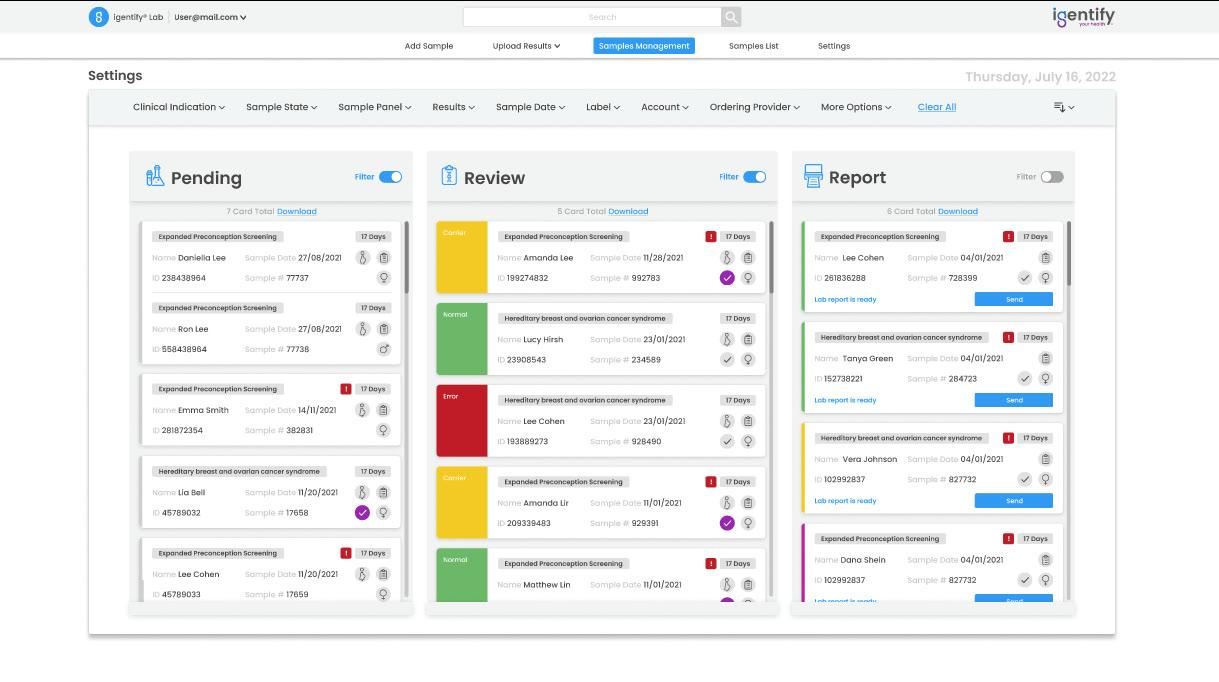Send Lee Cohen's lab report

point(1014,299)
